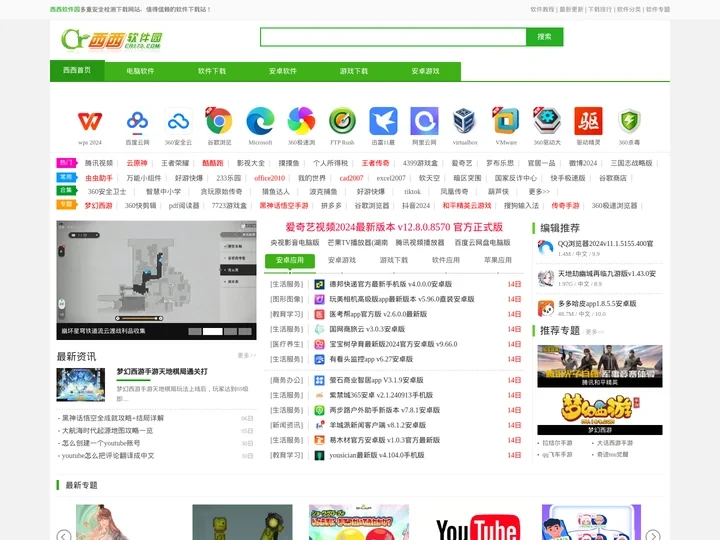
Task: Click 更多>> in the 合集 row
Action: click(539, 191)
